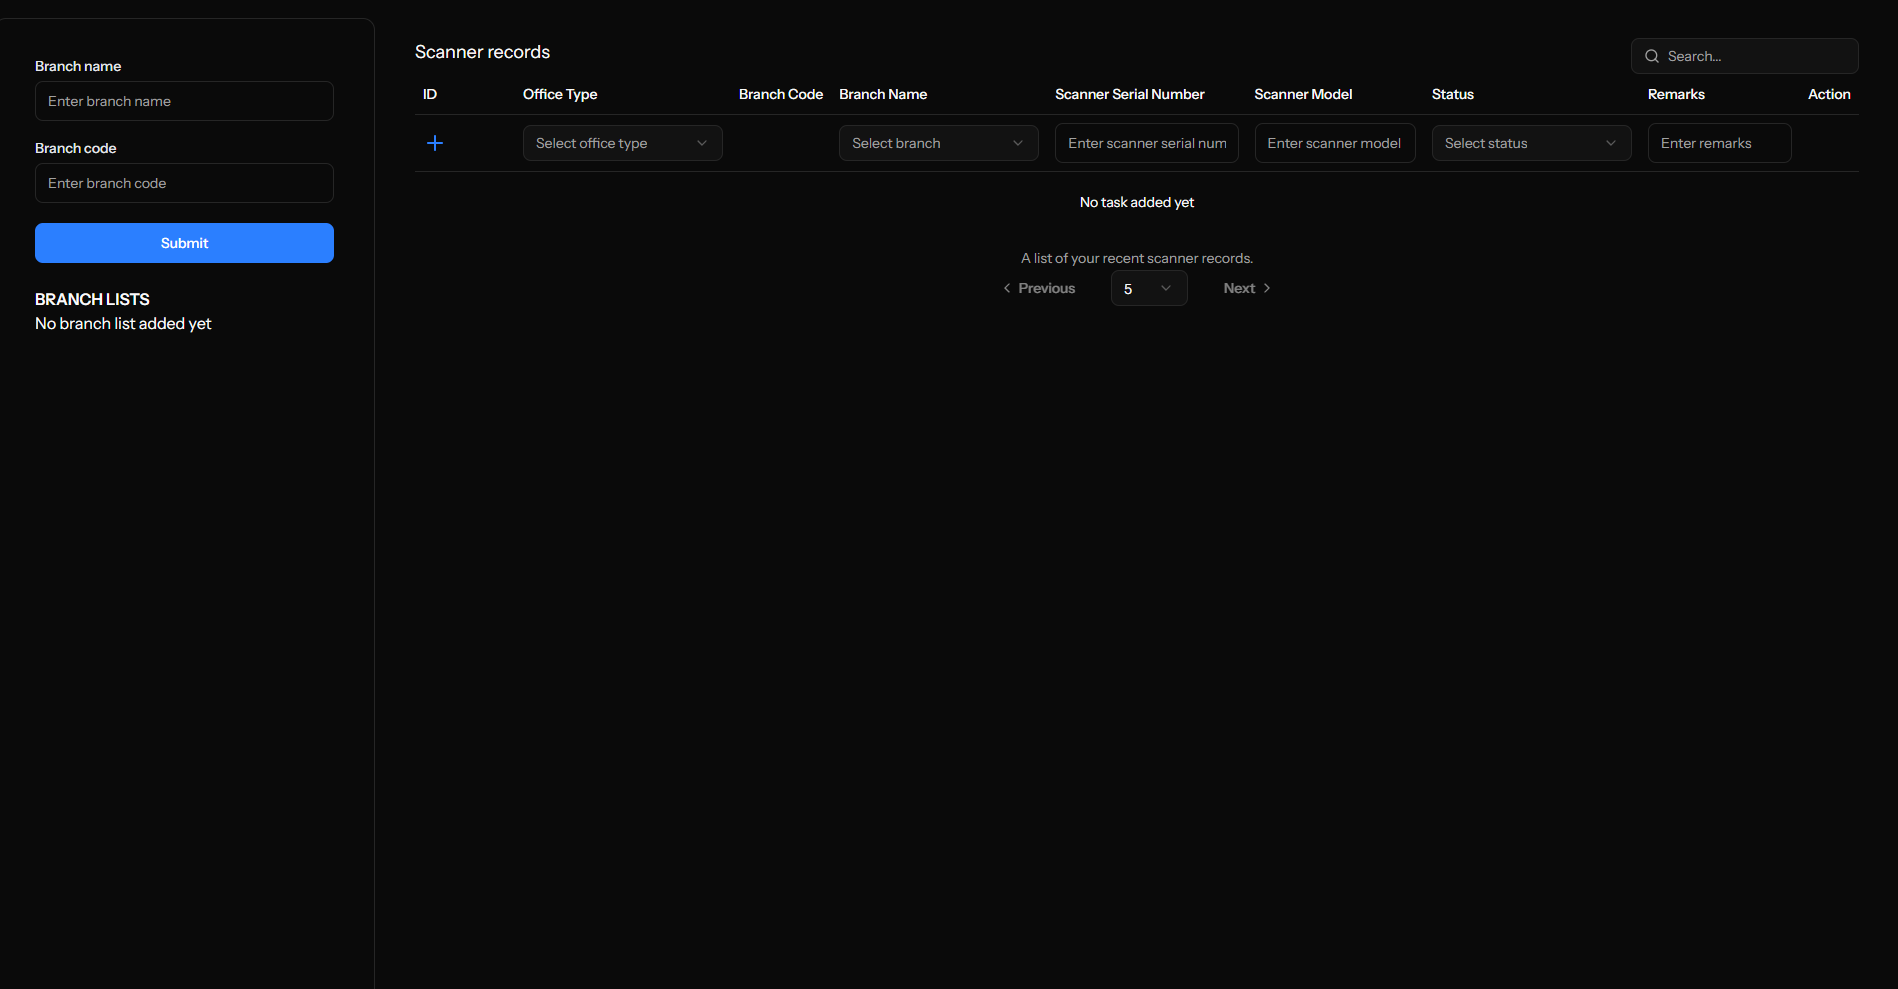
Task: Click the search magnifier icon
Action: click(x=1652, y=57)
